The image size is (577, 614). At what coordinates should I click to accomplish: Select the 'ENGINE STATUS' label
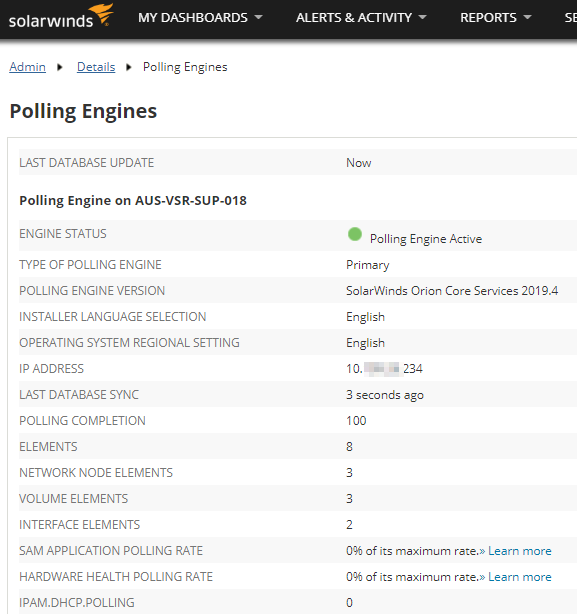click(63, 234)
